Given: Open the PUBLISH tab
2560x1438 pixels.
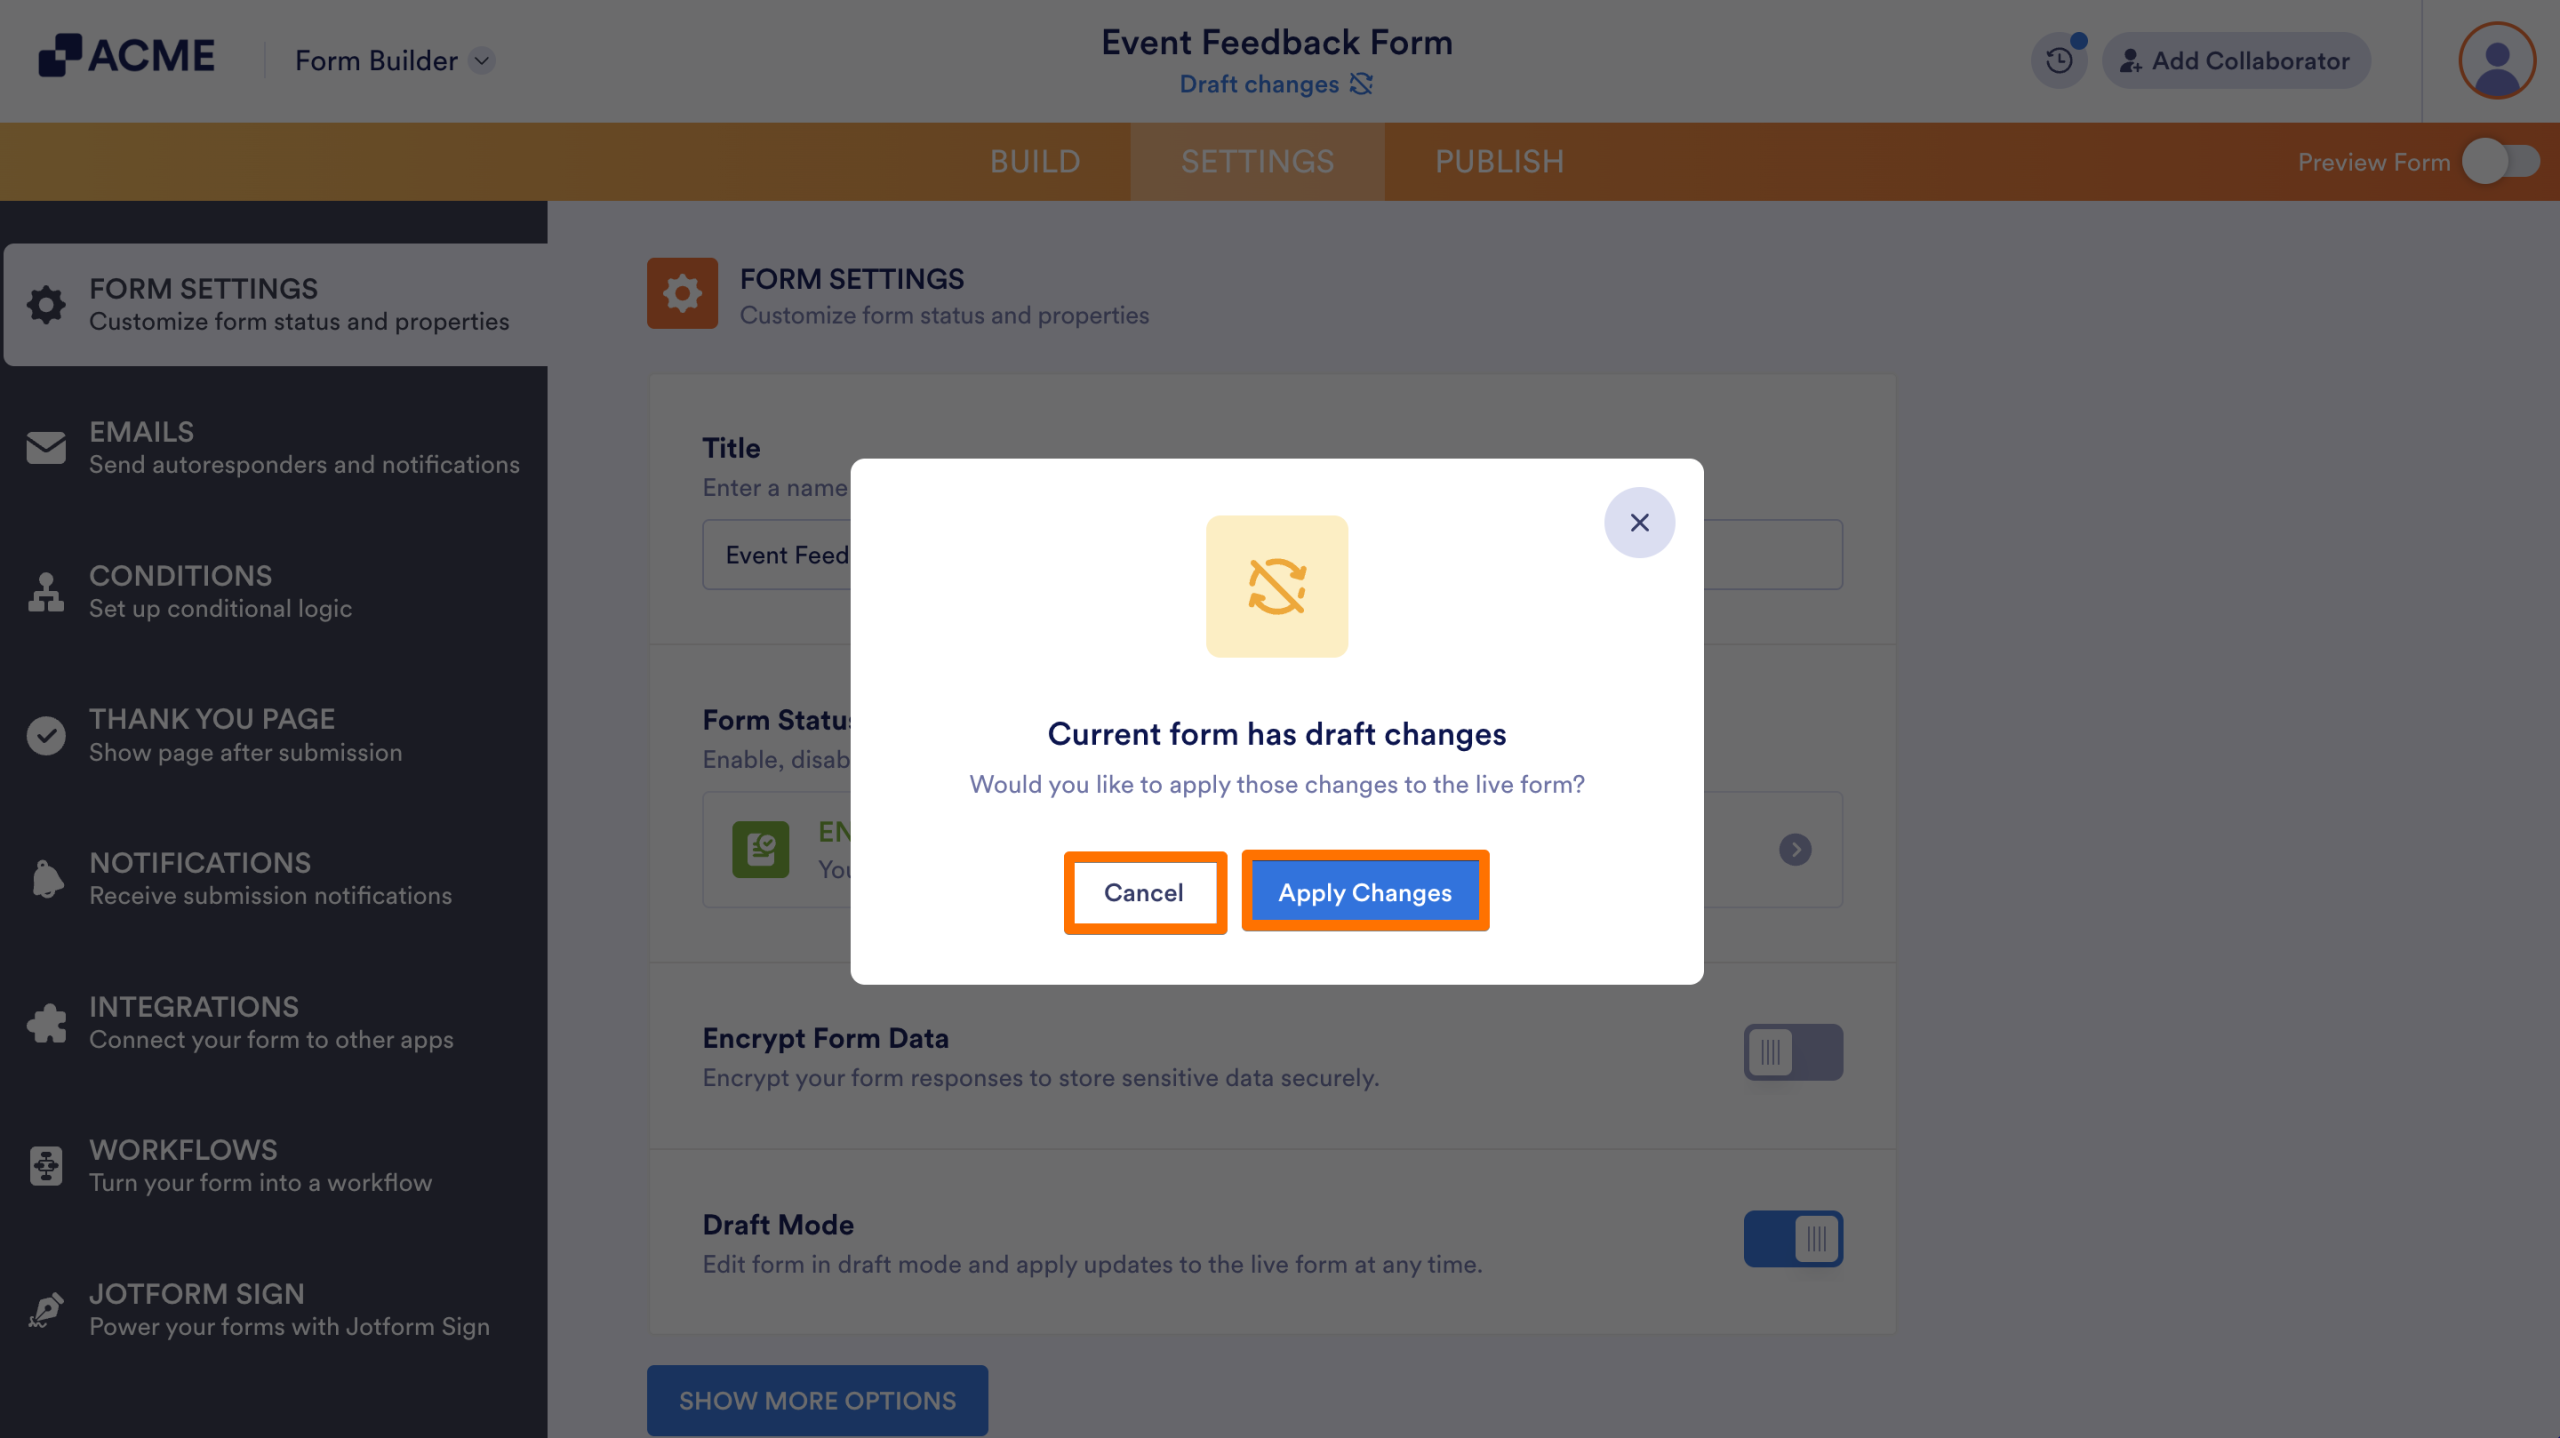Looking at the screenshot, I should tap(1498, 161).
